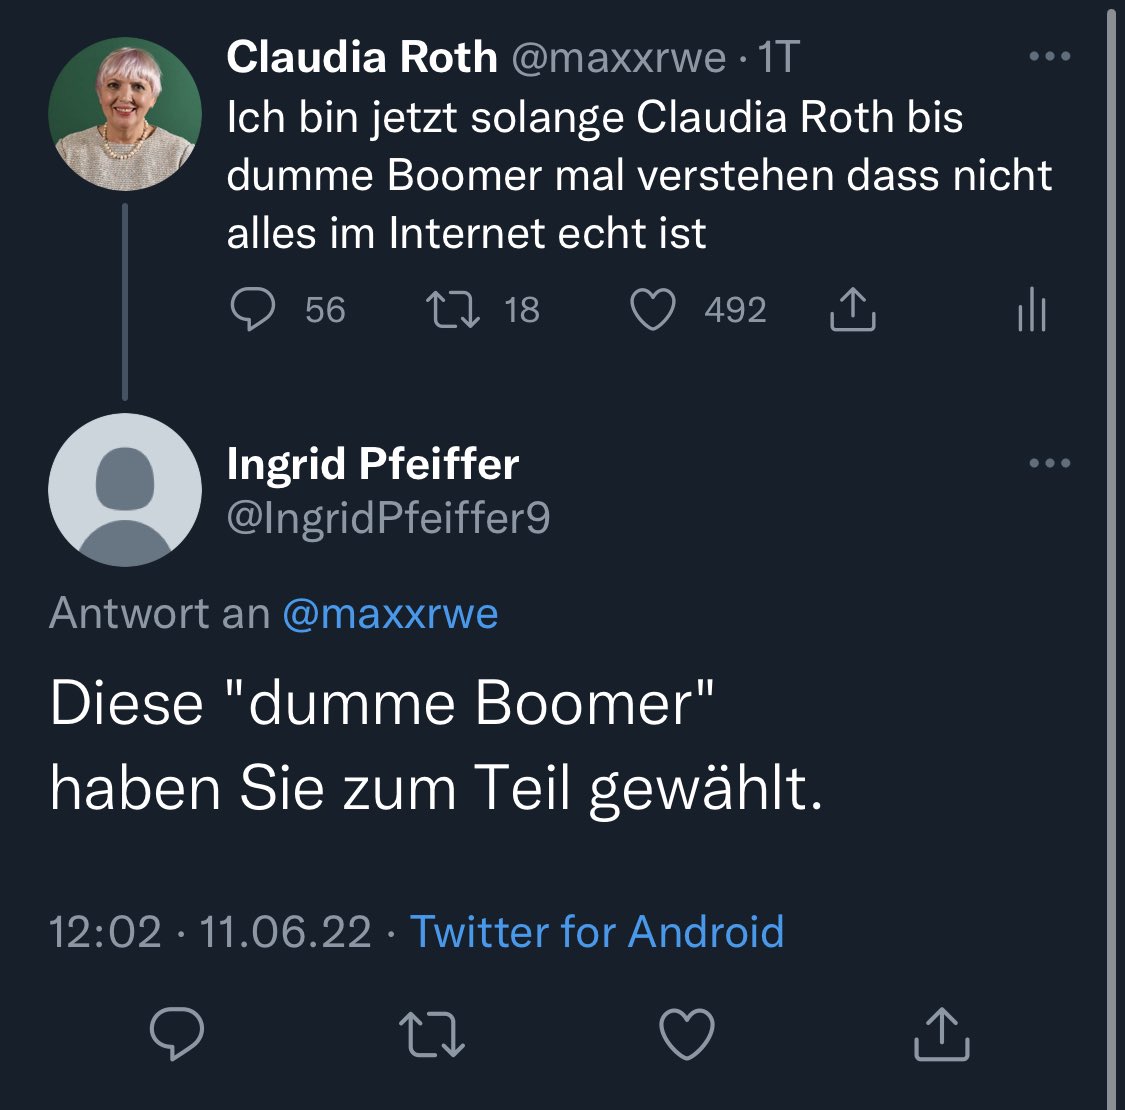Share the Claudia Roth tweet
Screen dimensions: 1125x1110
coord(852,310)
